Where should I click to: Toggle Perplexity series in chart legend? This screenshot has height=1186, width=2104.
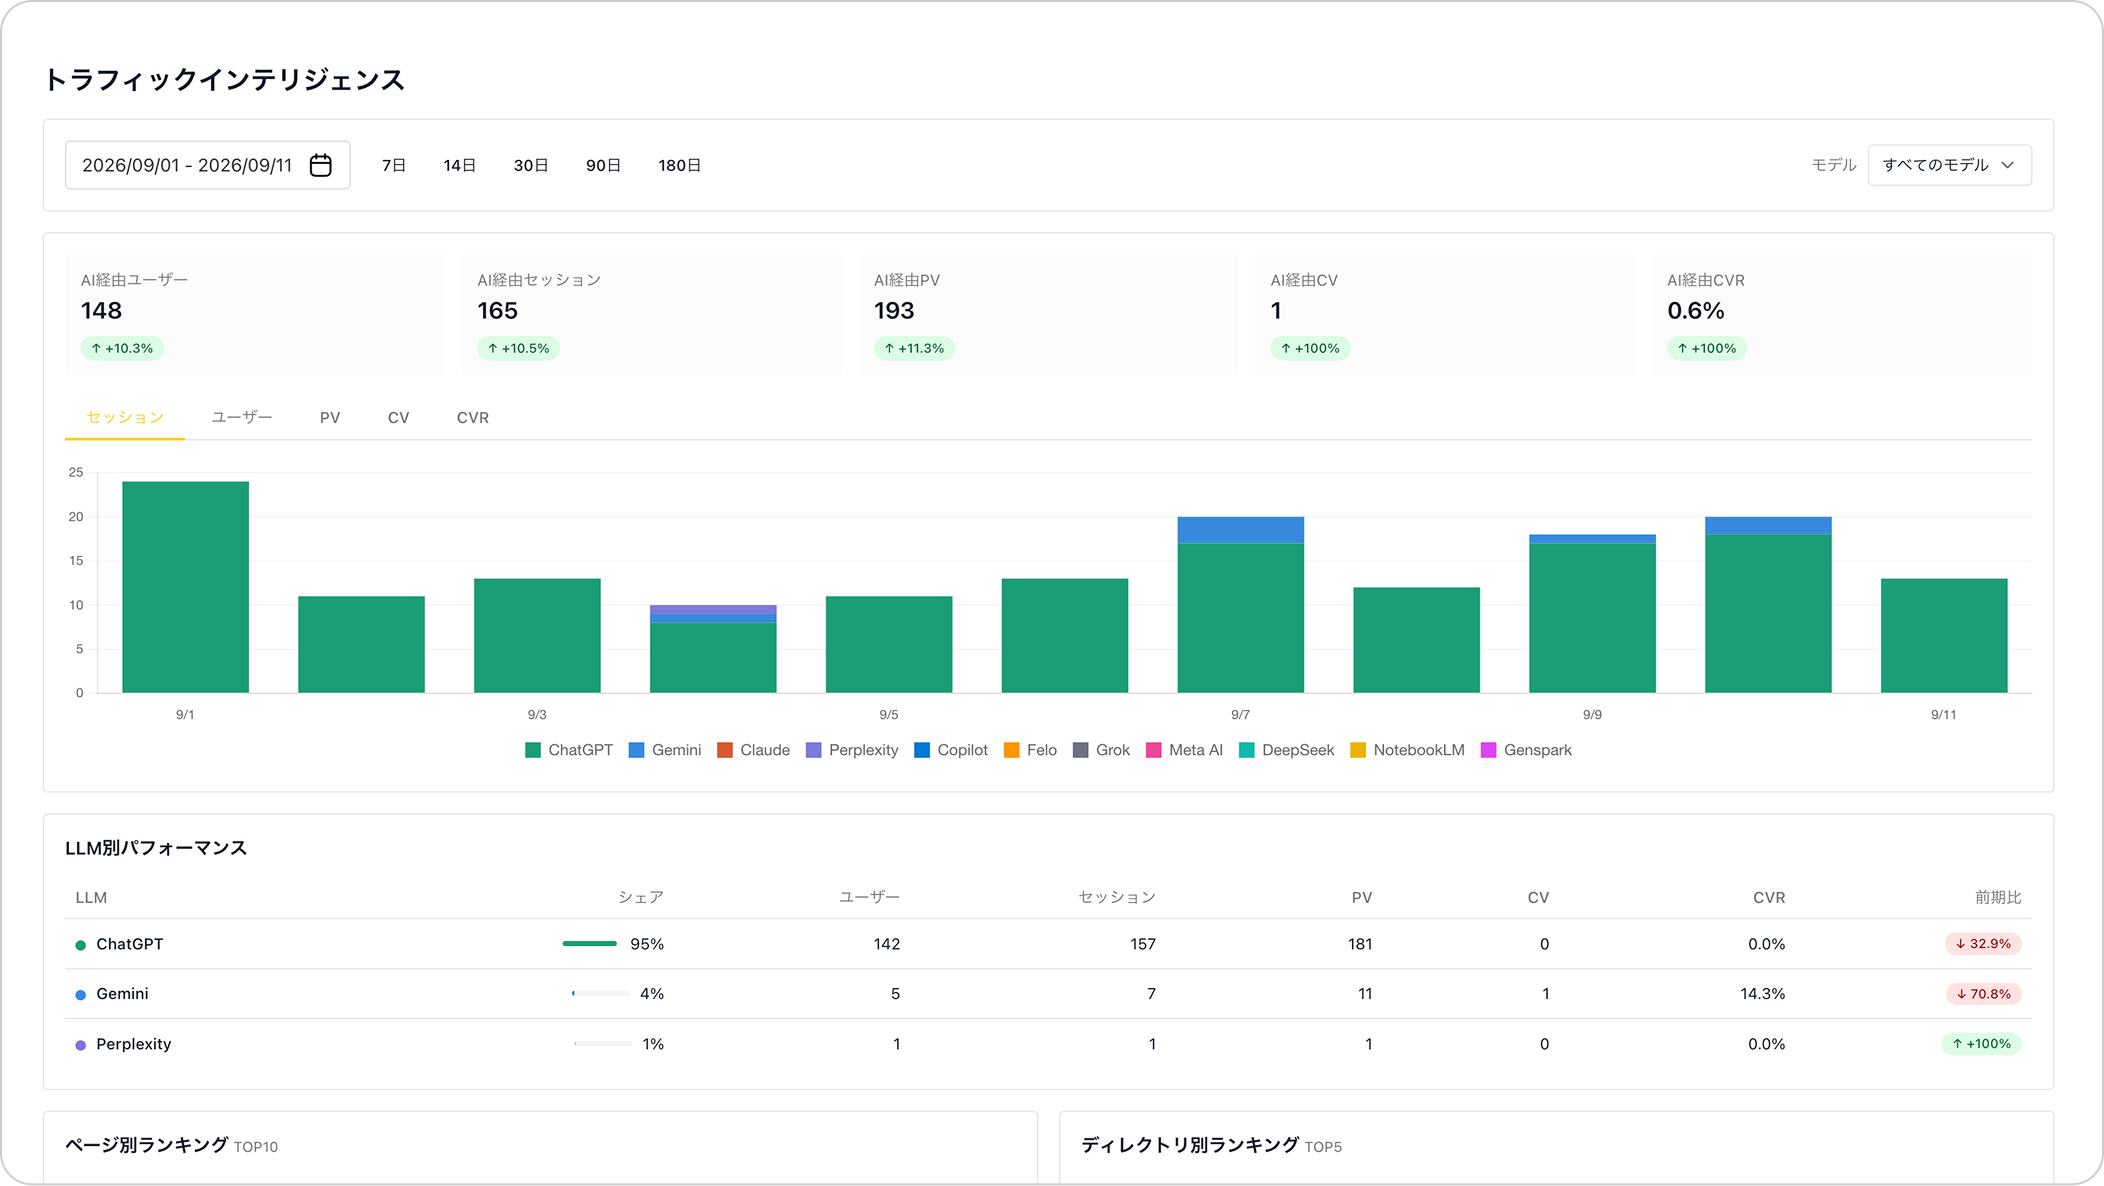pyautogui.click(x=852, y=750)
